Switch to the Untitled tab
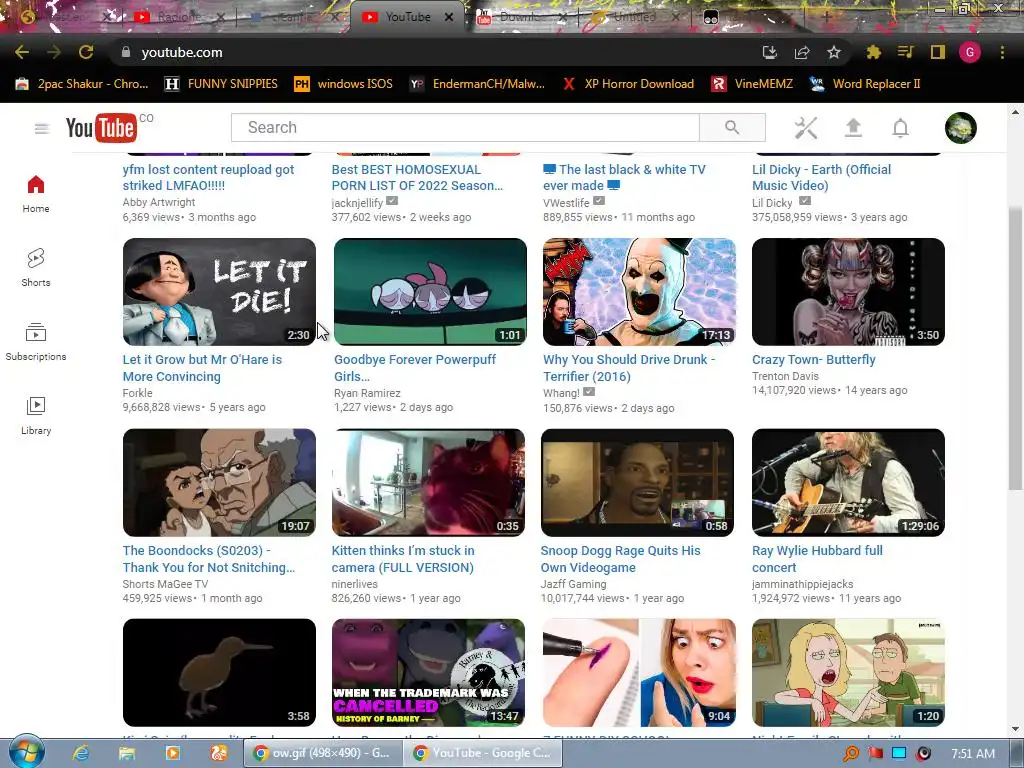 633,17
